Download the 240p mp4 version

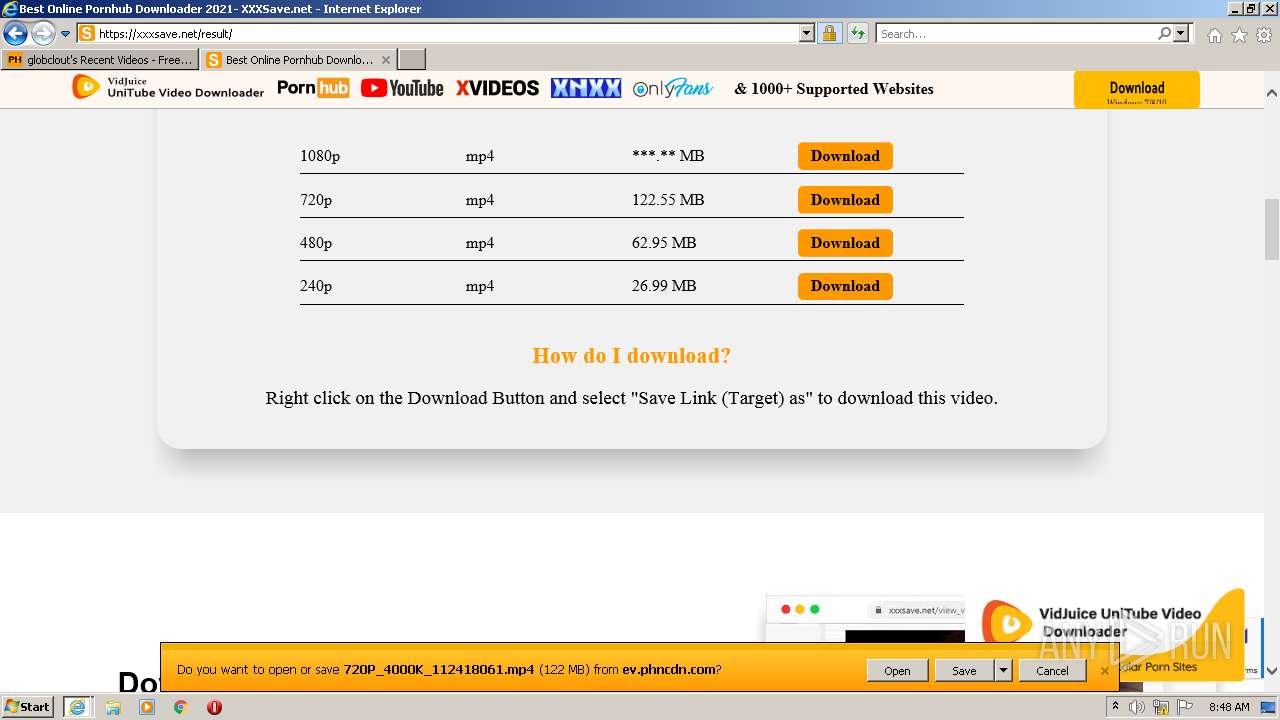click(845, 286)
